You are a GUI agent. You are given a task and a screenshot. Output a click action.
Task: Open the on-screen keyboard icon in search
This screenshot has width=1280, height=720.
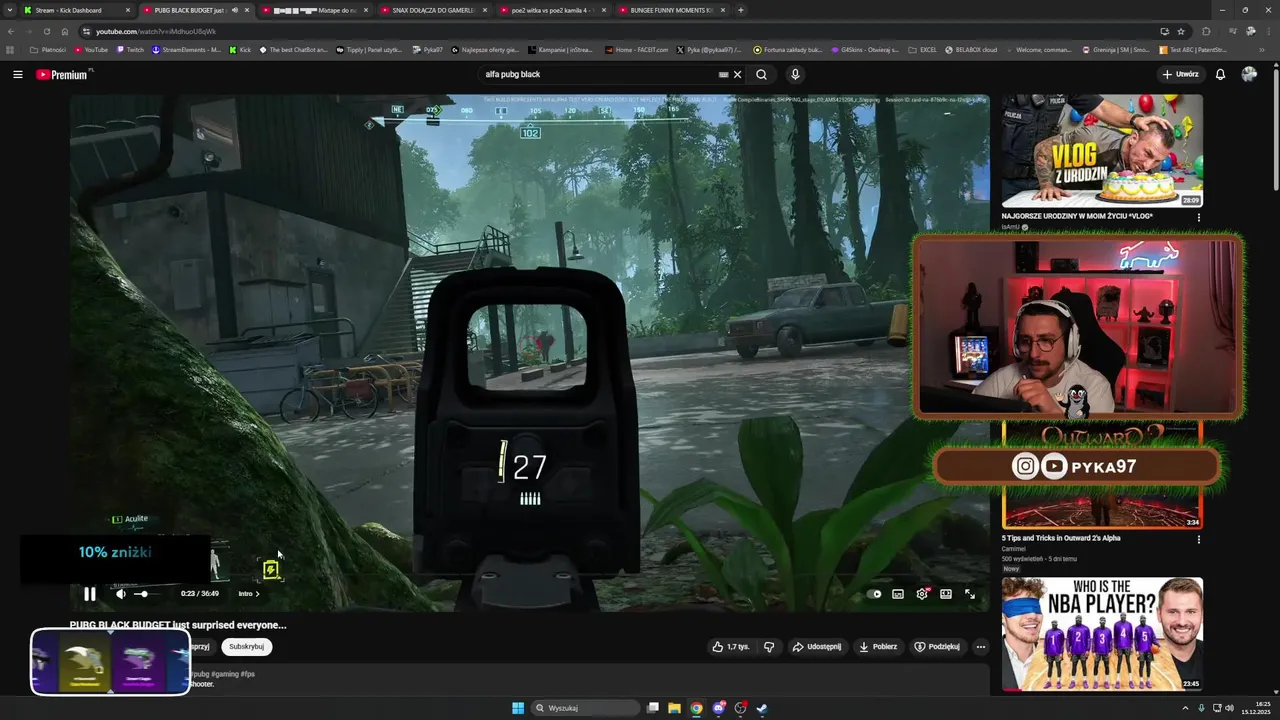pyautogui.click(x=723, y=74)
